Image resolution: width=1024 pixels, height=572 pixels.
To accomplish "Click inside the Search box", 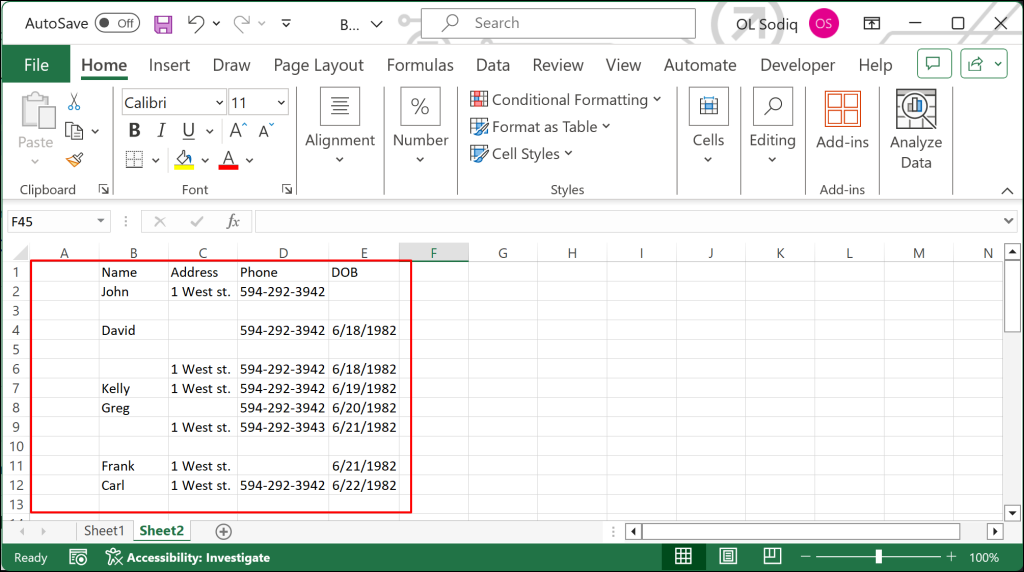I will click(x=558, y=24).
